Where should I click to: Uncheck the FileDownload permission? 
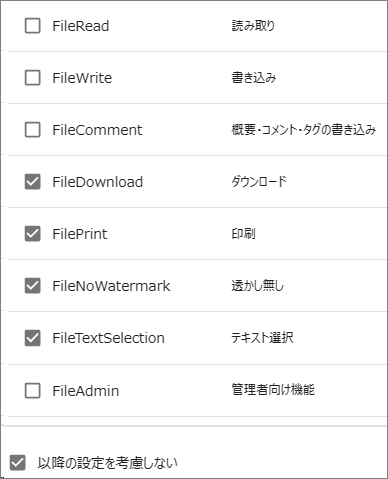tap(33, 182)
